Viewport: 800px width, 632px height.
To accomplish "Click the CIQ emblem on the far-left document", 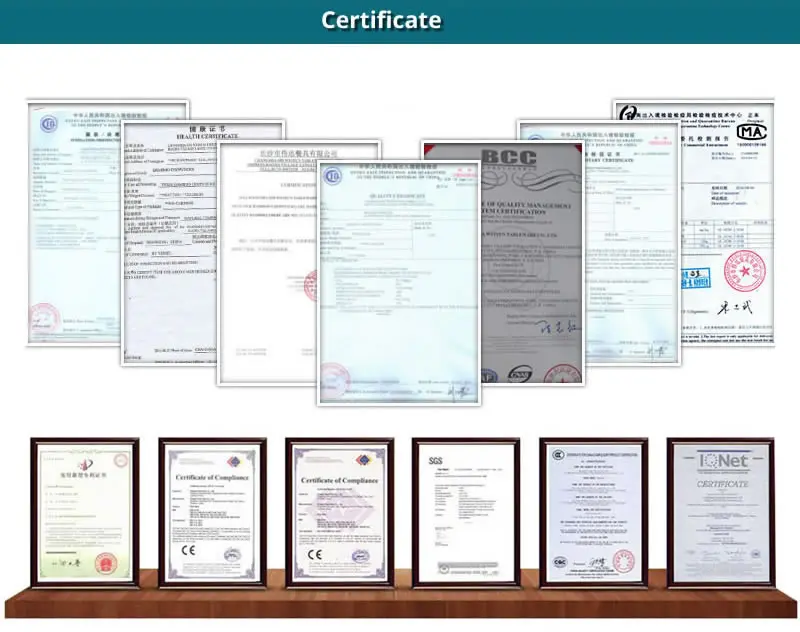I will (x=48, y=124).
